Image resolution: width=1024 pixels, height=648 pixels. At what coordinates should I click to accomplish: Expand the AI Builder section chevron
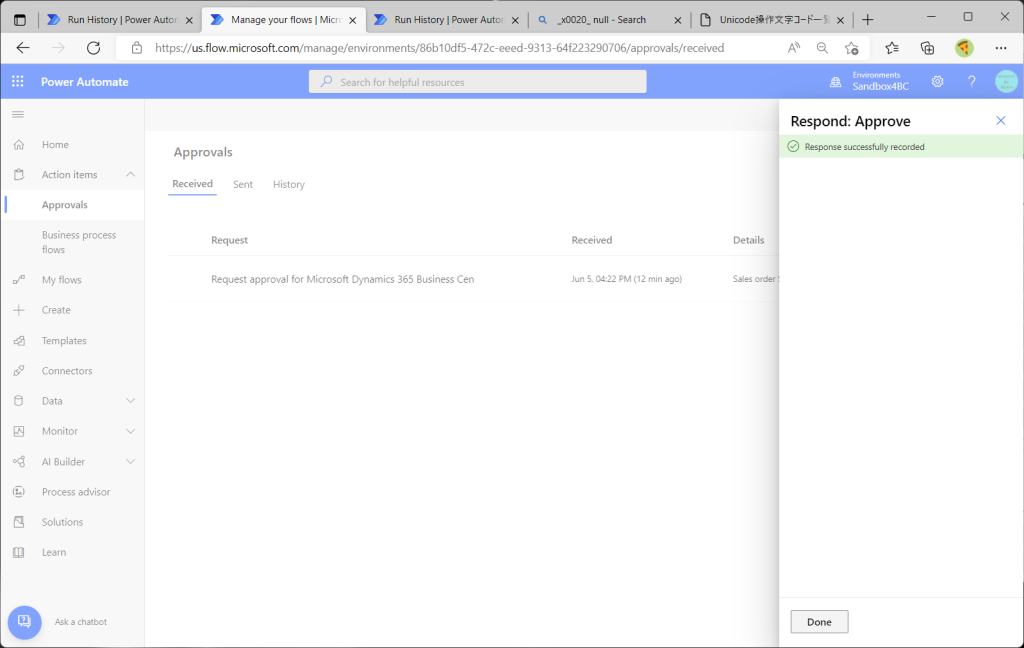(x=131, y=461)
